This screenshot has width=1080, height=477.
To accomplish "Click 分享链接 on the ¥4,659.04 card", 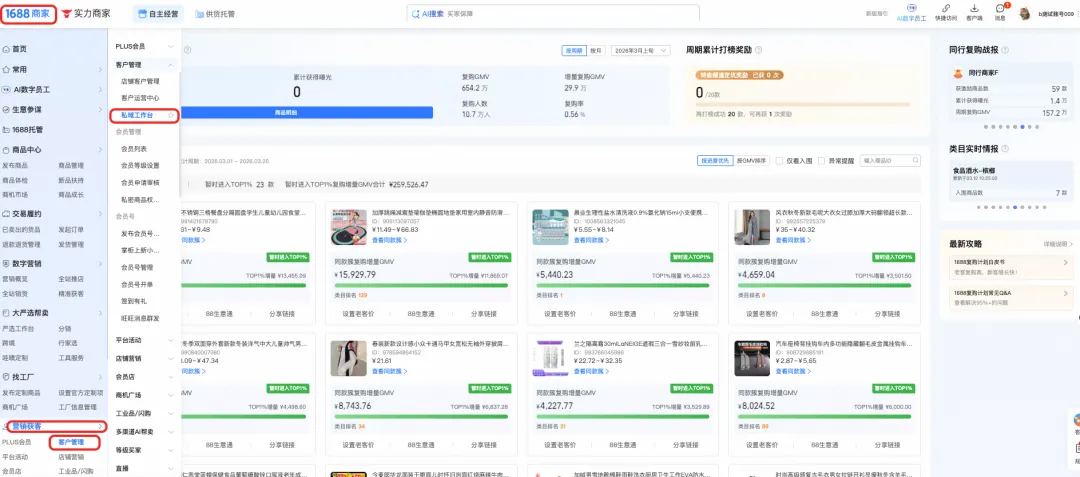I will (887, 314).
